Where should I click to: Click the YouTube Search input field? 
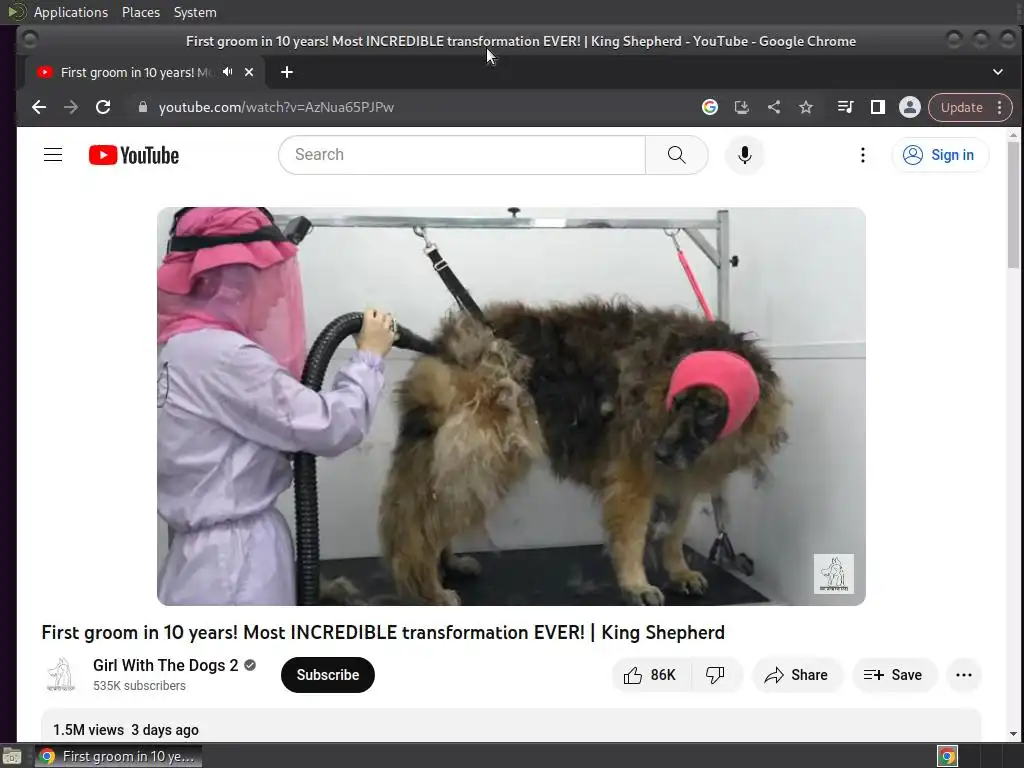(x=462, y=155)
